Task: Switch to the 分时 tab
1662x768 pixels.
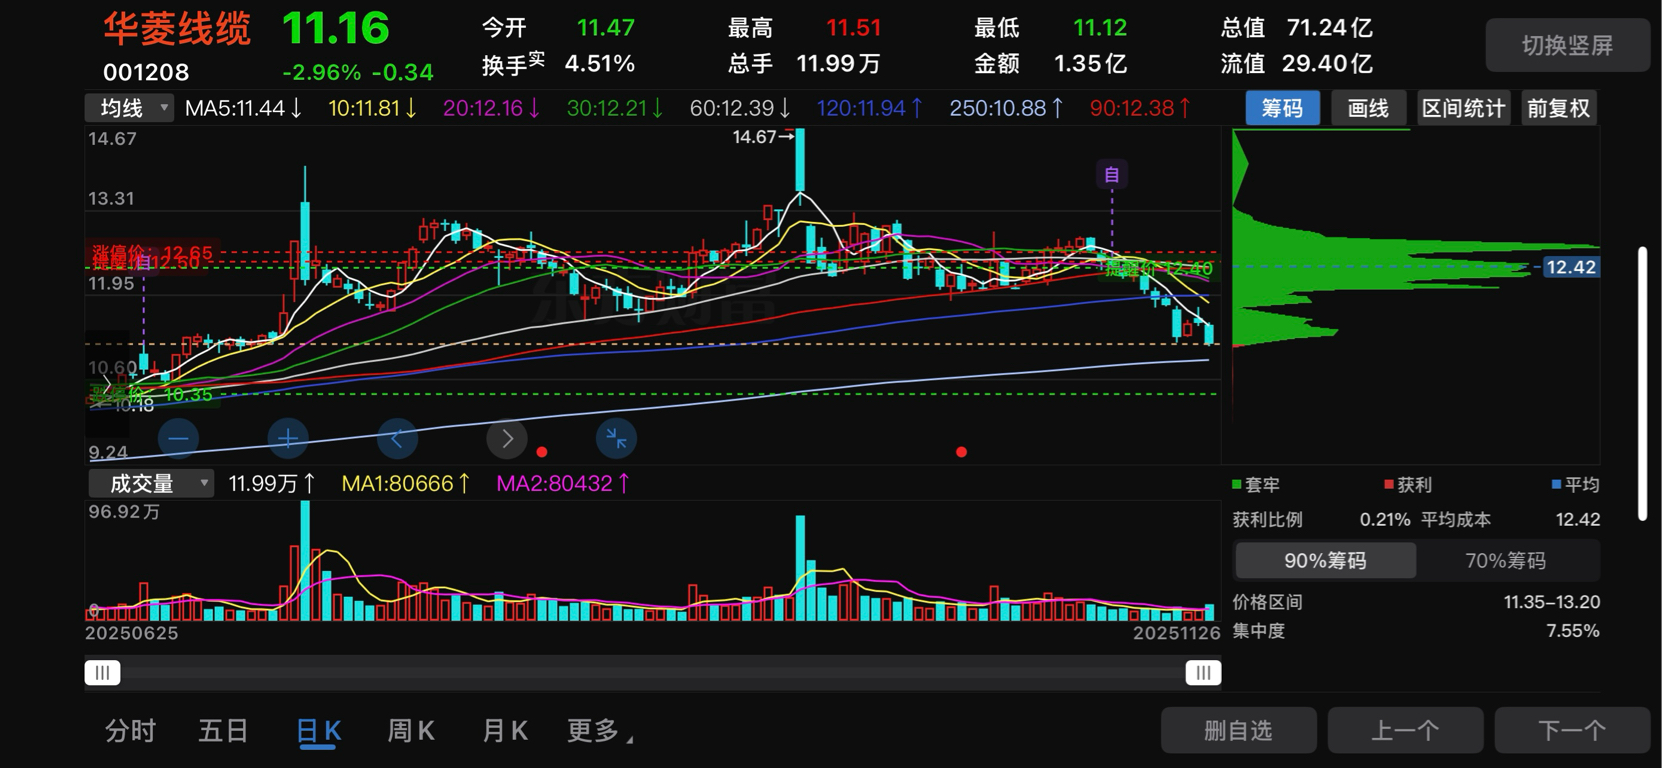Action: (x=131, y=731)
